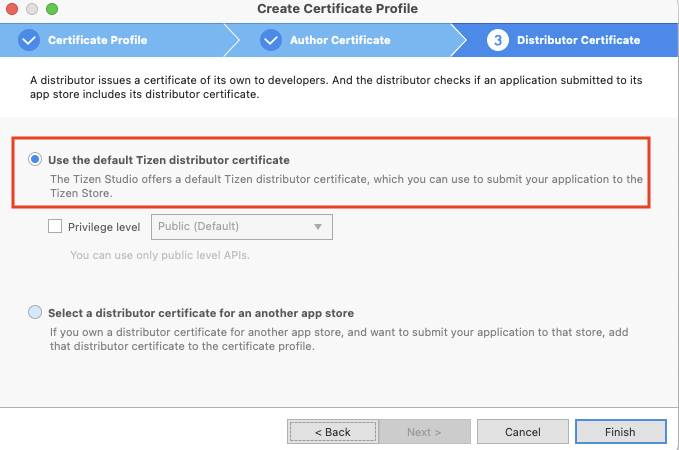Viewport: 679px width, 450px height.
Task: Click the step 3 number icon
Action: click(498, 40)
